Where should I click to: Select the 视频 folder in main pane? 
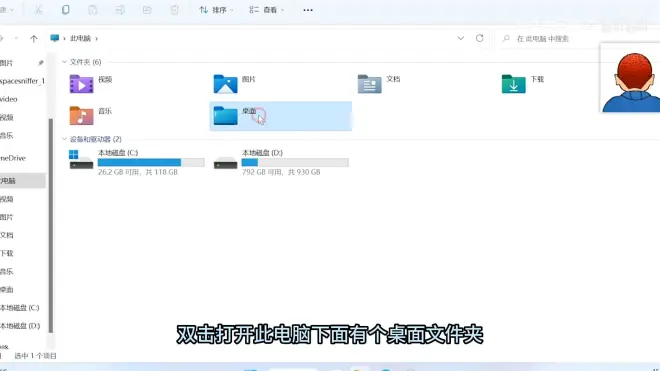coord(137,84)
